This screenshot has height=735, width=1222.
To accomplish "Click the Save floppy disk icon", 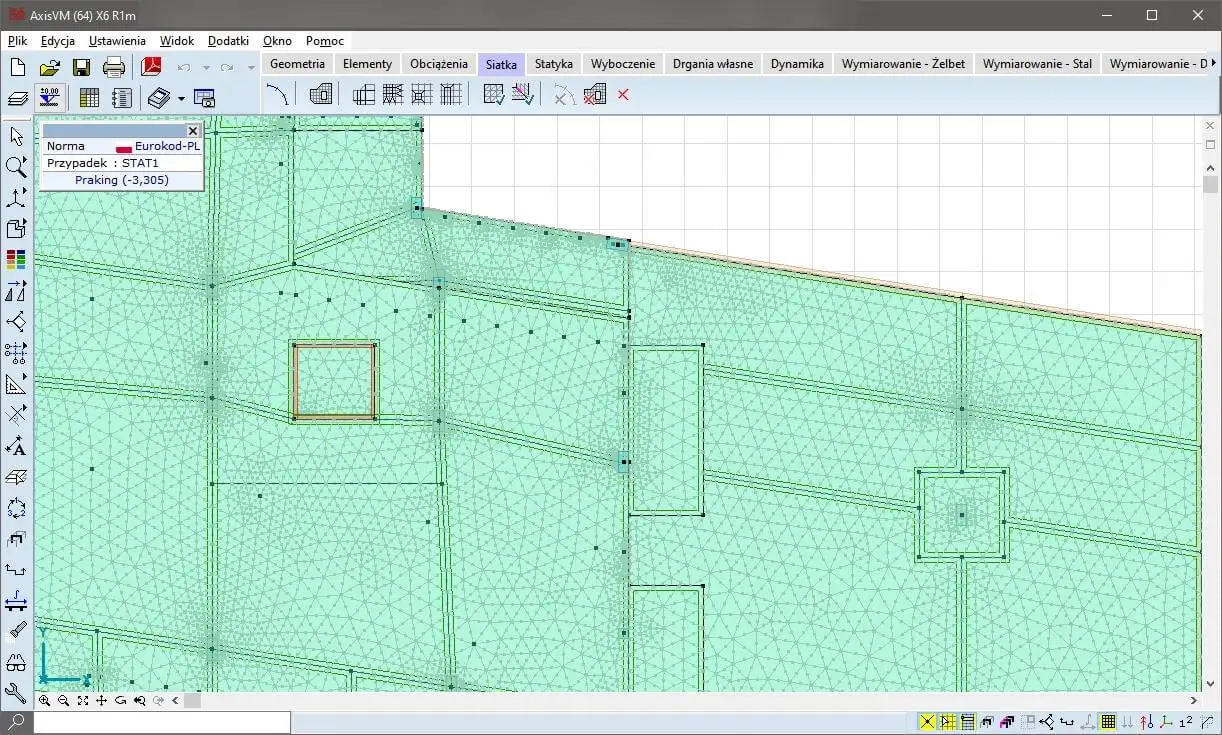I will 81,68.
